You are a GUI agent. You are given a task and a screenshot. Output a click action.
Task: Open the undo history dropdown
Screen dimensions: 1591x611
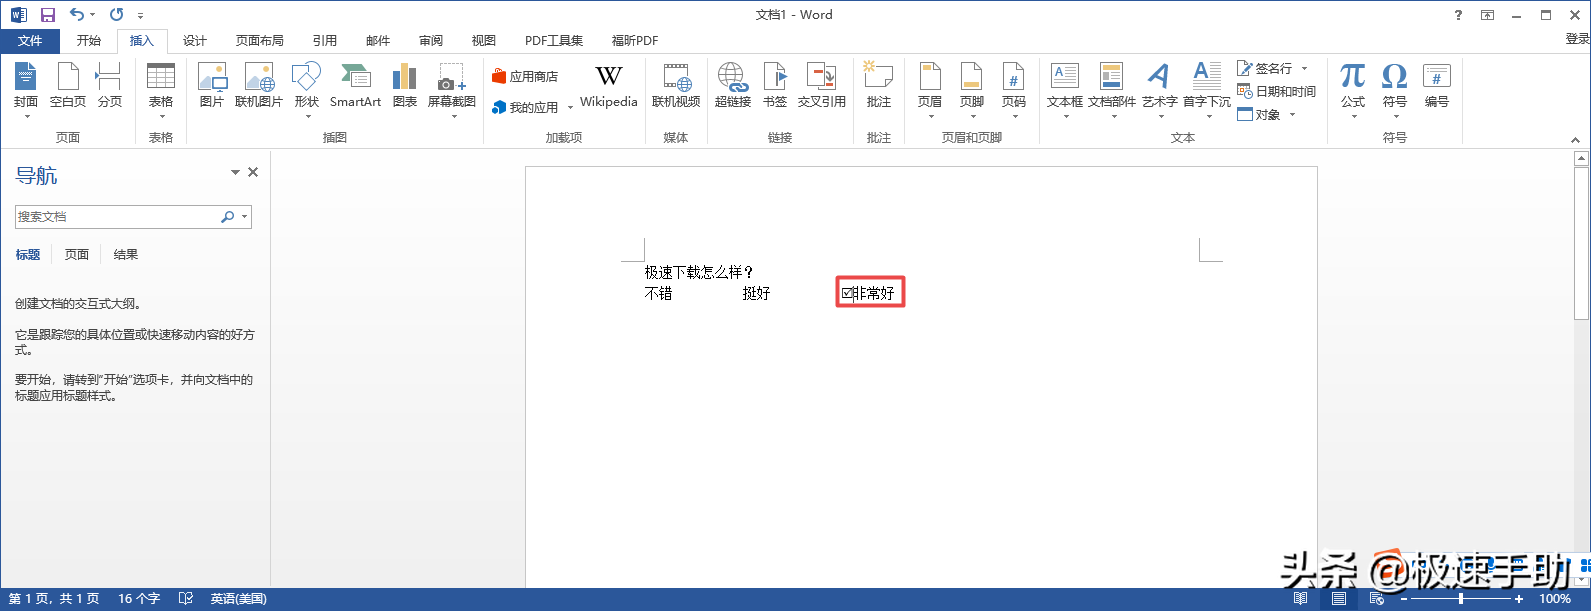pyautogui.click(x=93, y=15)
